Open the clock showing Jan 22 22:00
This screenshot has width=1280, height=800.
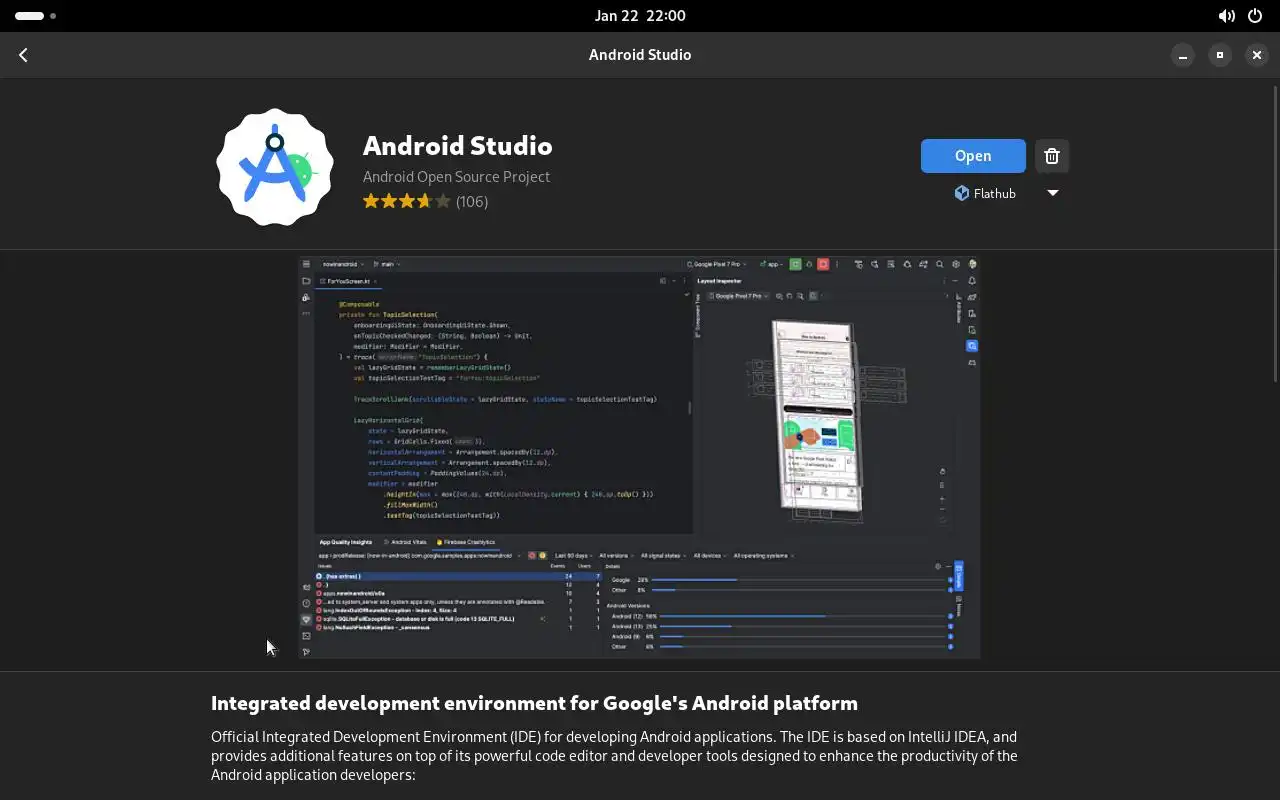[x=640, y=16]
